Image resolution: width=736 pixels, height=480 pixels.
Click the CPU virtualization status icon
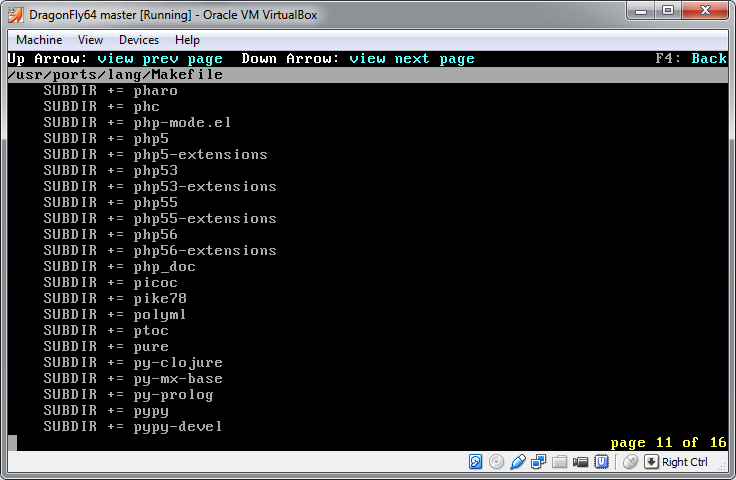click(602, 462)
